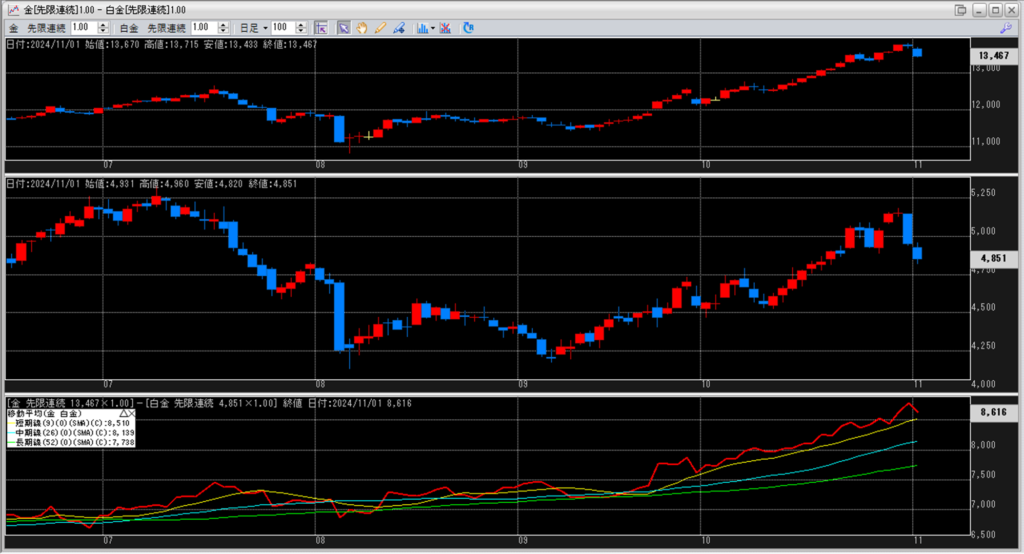The height and width of the screenshot is (554, 1024).
Task: Open the wrench settings icon
Action: coord(1006,28)
